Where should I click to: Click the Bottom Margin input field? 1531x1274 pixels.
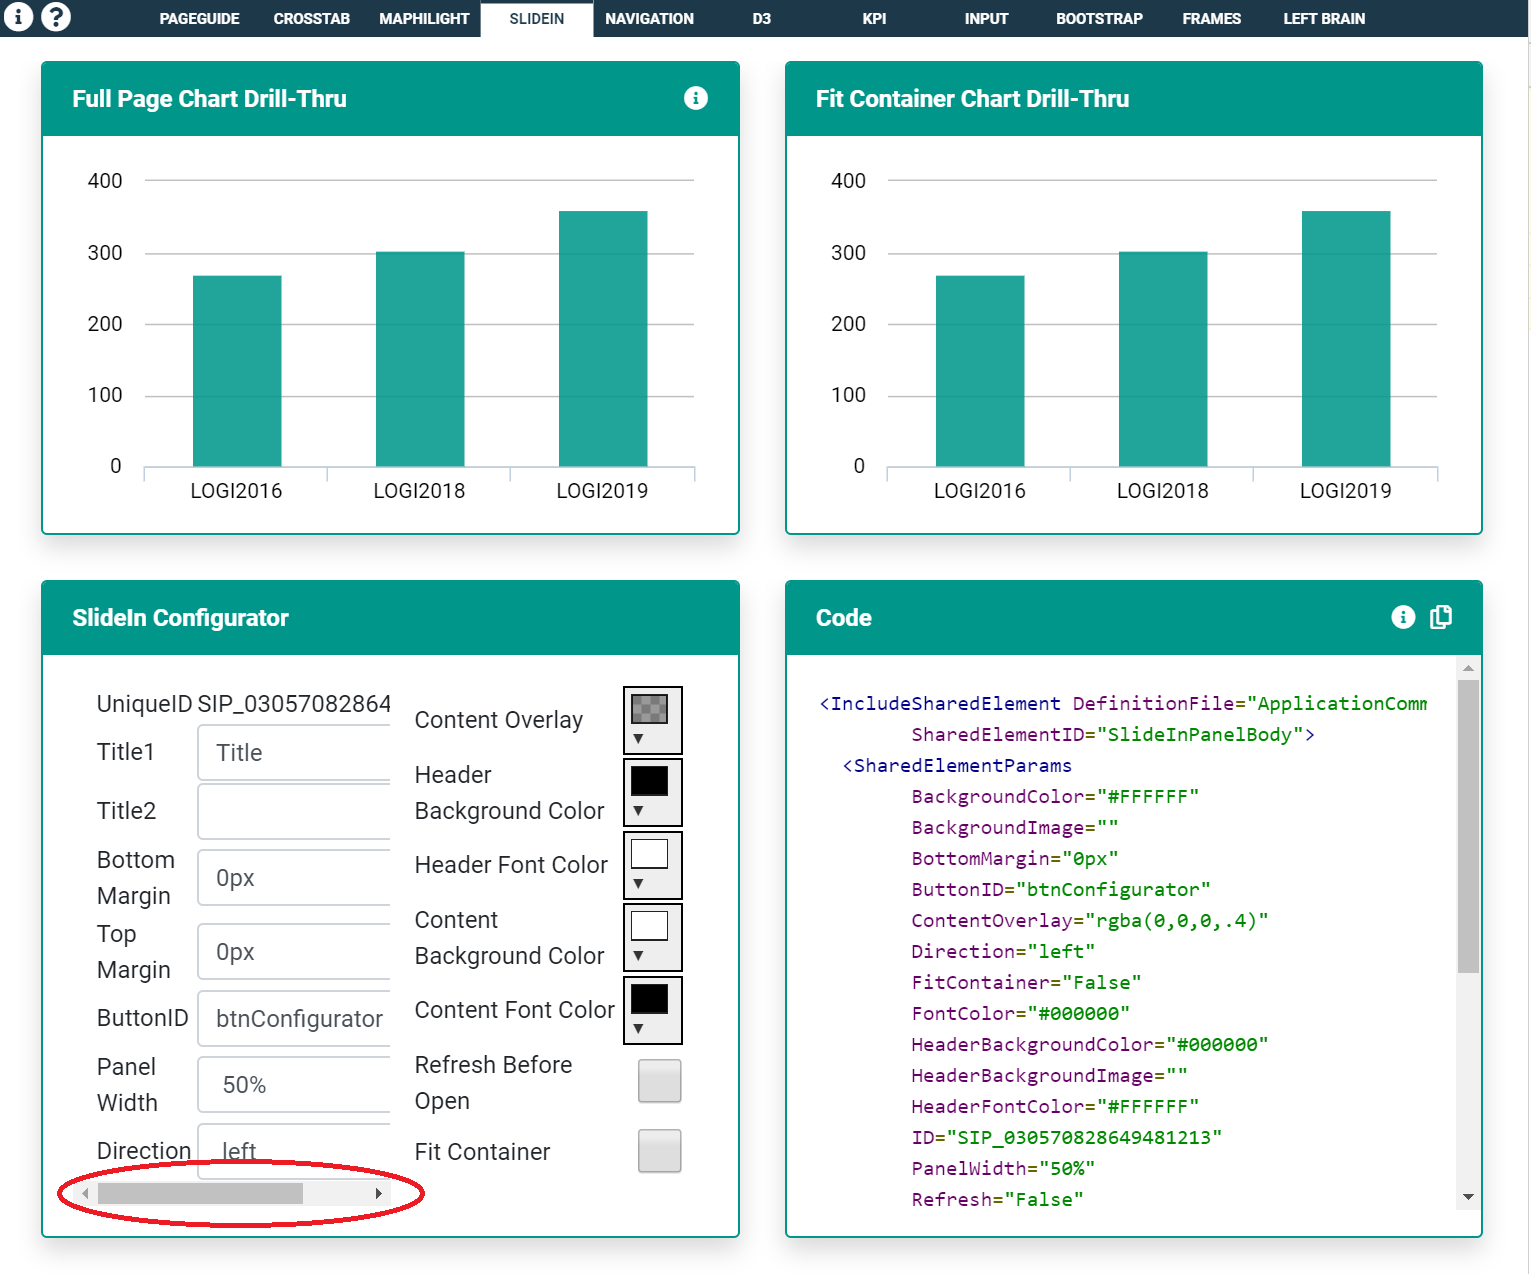click(x=294, y=878)
